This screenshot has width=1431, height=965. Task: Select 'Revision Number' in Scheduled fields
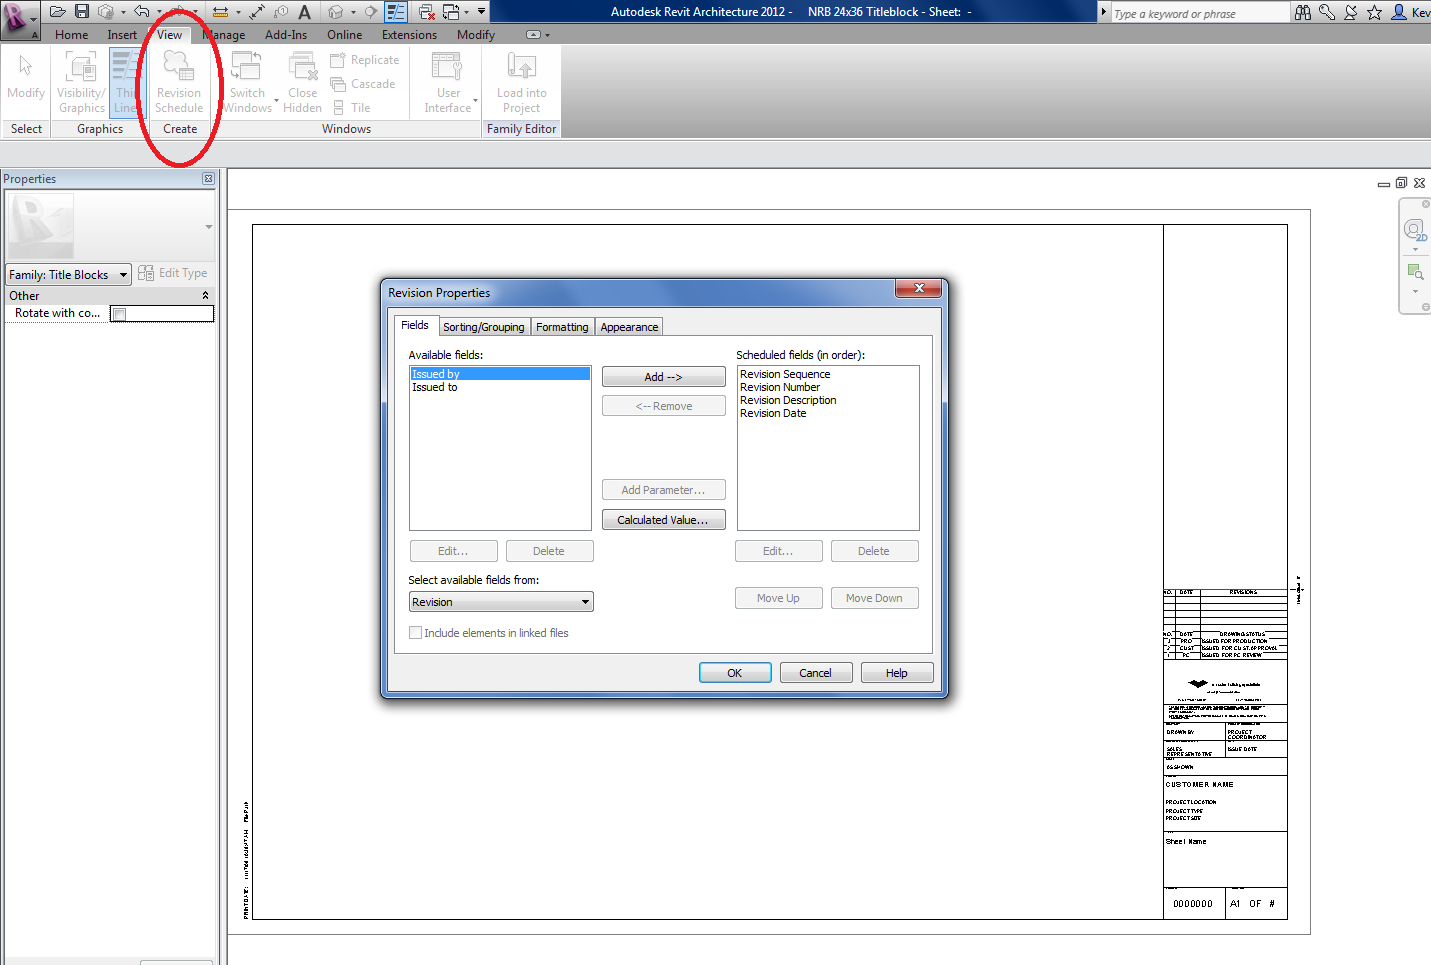click(780, 387)
